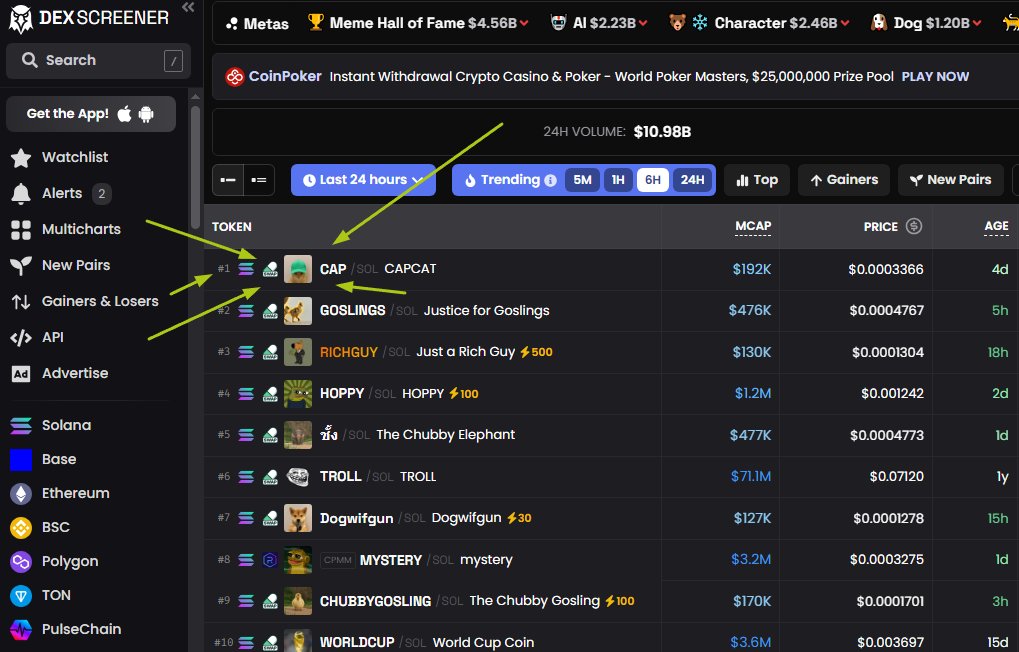Switch to detailed list view toggle
The width and height of the screenshot is (1019, 652).
pyautogui.click(x=259, y=180)
